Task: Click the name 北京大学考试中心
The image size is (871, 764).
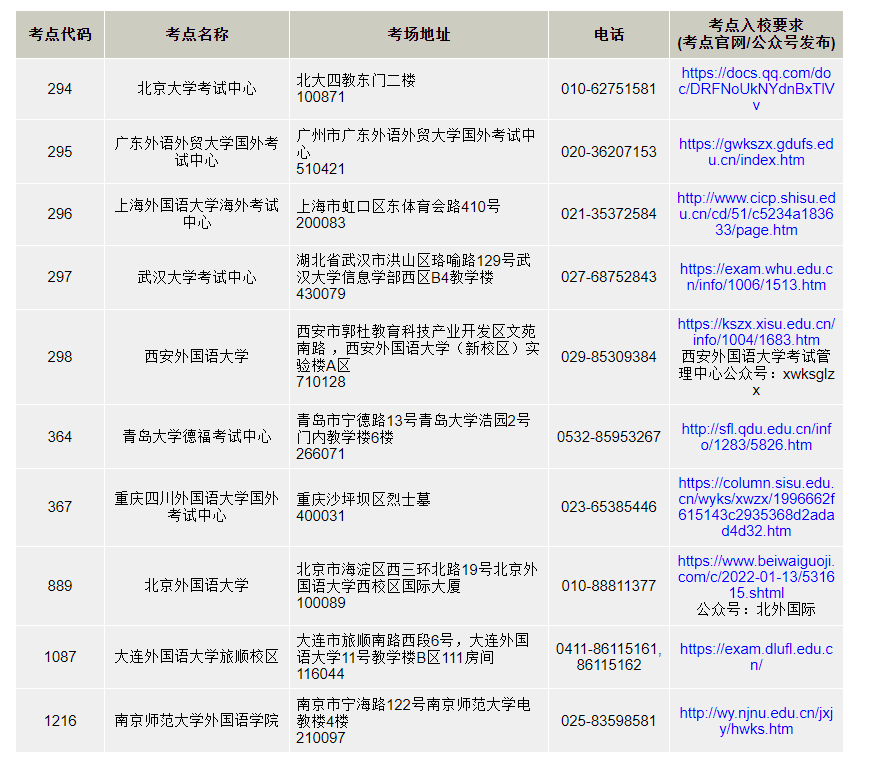Action: coord(197,89)
